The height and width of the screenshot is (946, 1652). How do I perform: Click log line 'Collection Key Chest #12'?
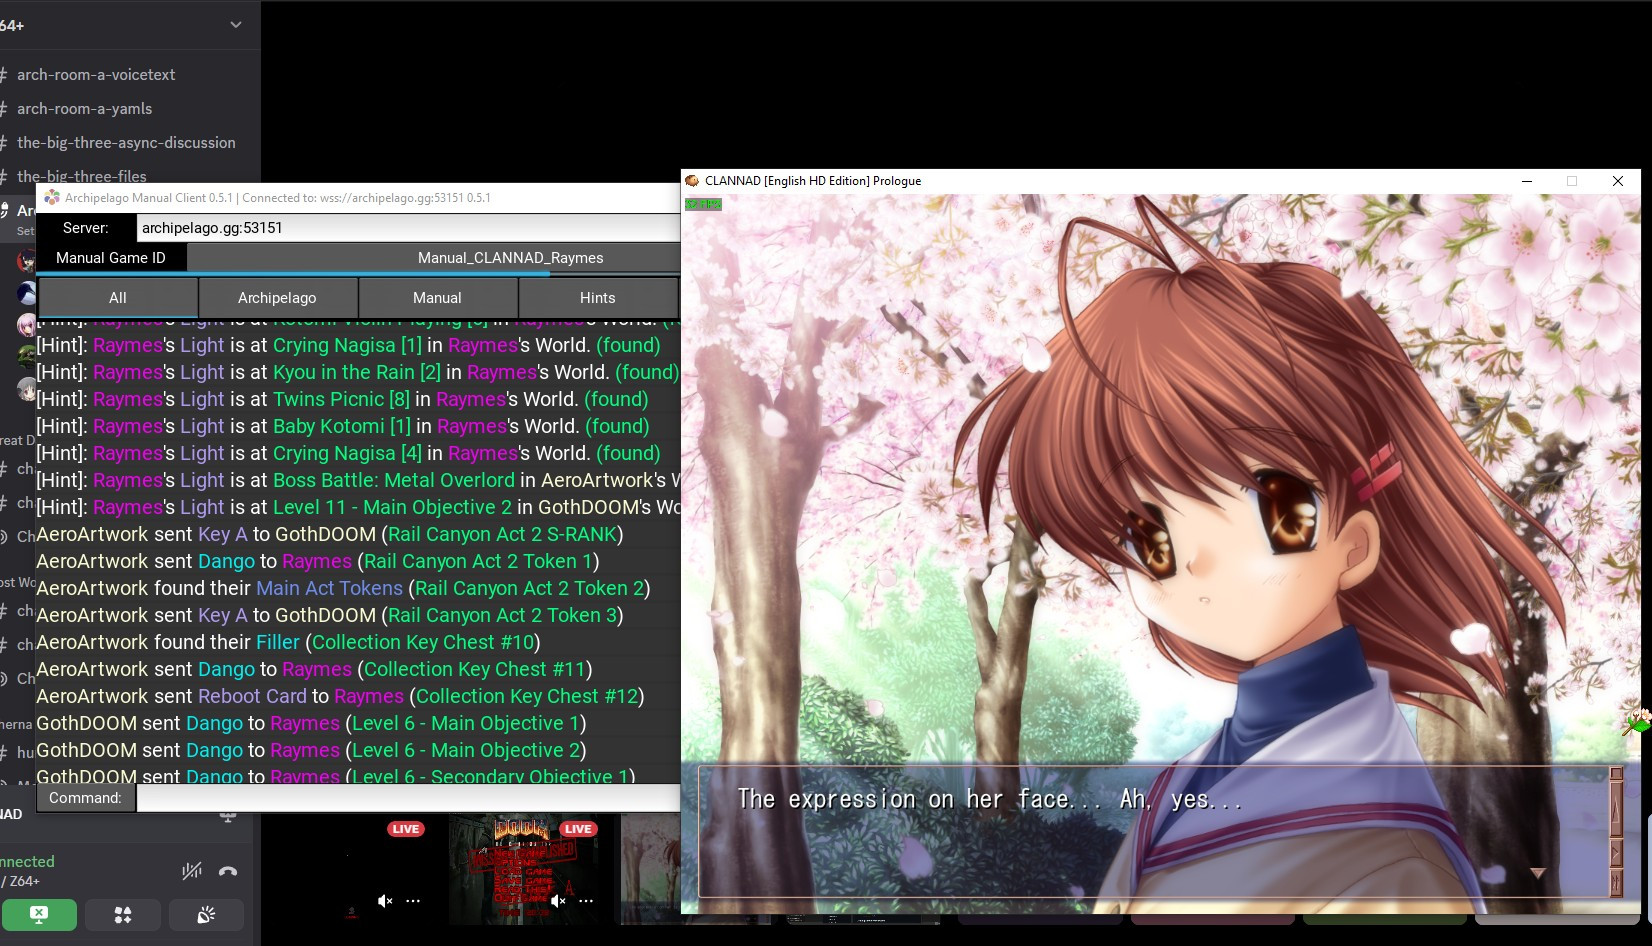coord(340,696)
